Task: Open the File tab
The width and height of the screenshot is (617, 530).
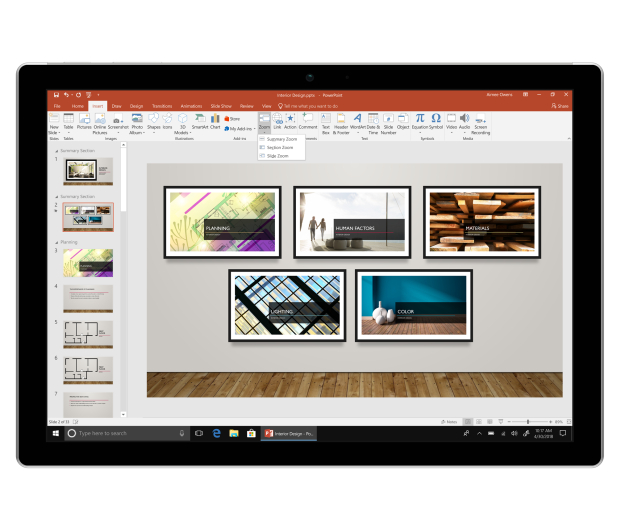Action: coord(57,106)
